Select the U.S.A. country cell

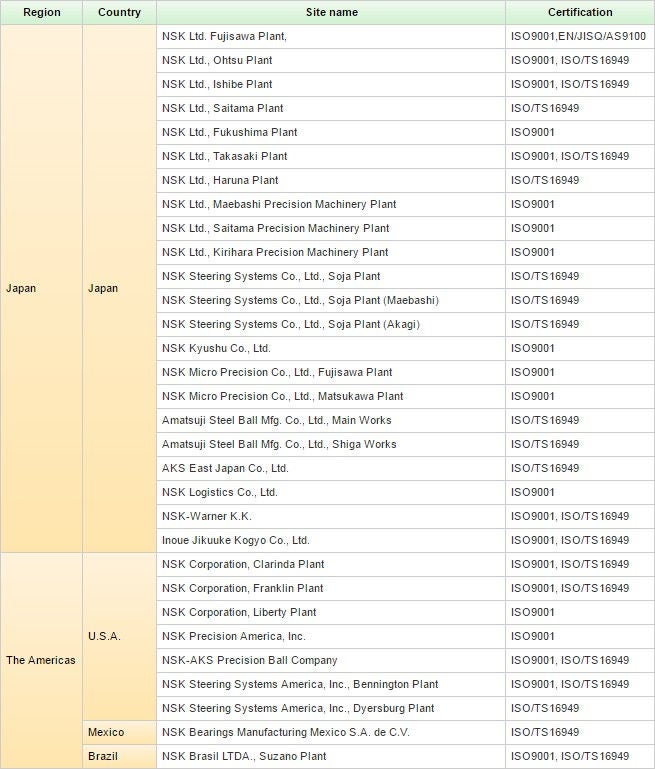(104, 636)
